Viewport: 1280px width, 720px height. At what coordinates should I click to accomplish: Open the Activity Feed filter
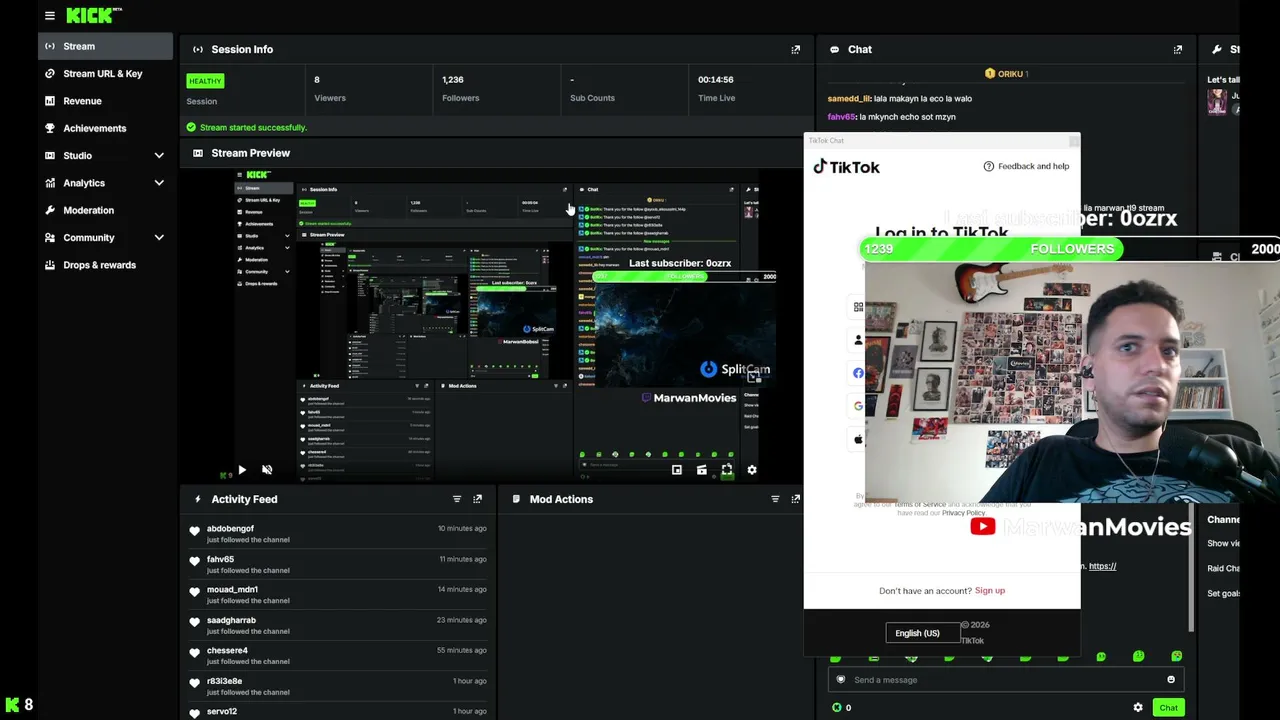click(457, 499)
